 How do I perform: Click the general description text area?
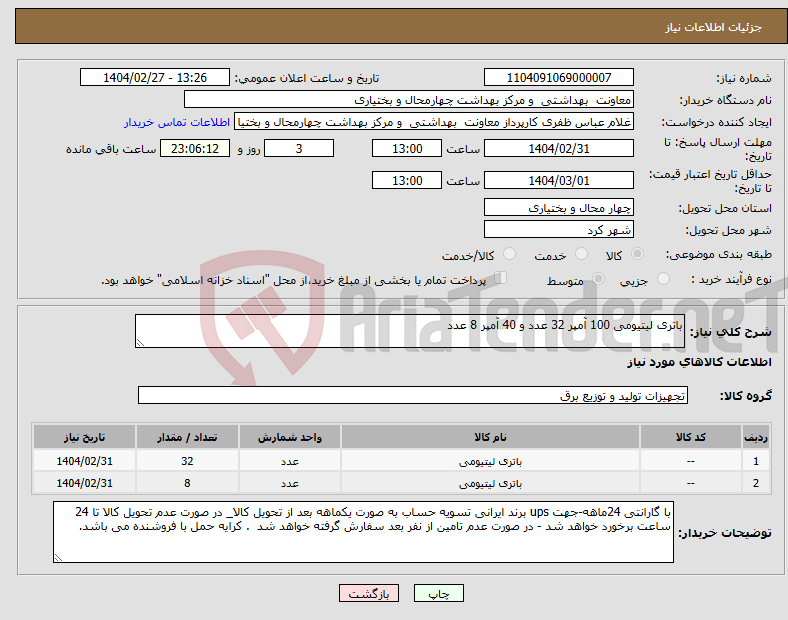(410, 331)
